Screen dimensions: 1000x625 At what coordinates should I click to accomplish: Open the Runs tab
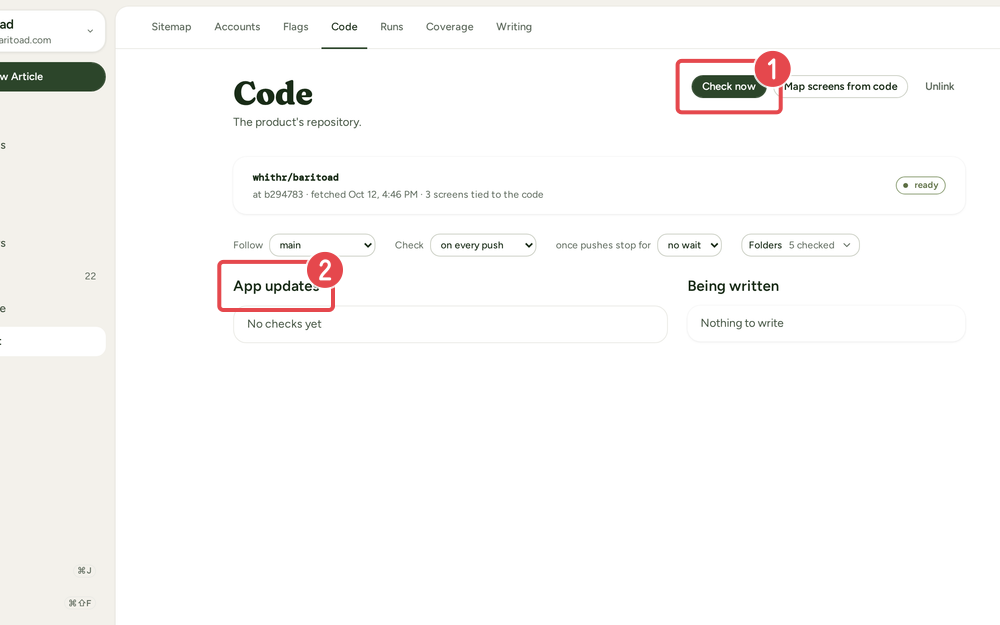392,27
